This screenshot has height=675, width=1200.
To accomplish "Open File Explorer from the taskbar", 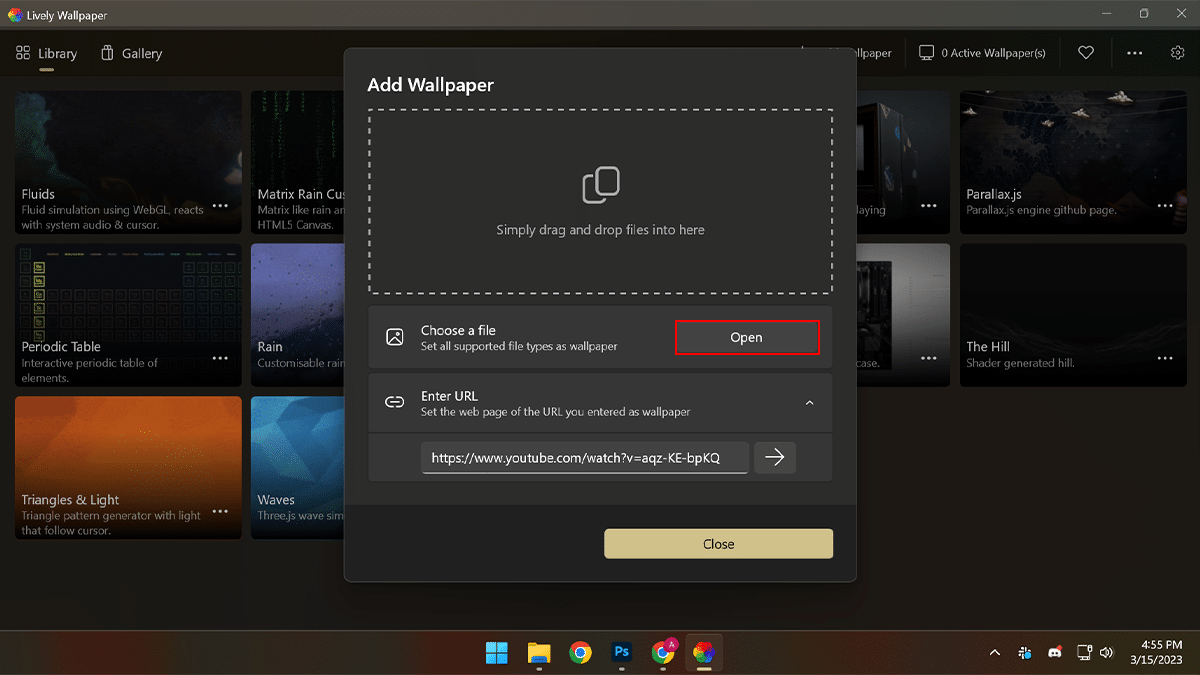I will [x=539, y=653].
